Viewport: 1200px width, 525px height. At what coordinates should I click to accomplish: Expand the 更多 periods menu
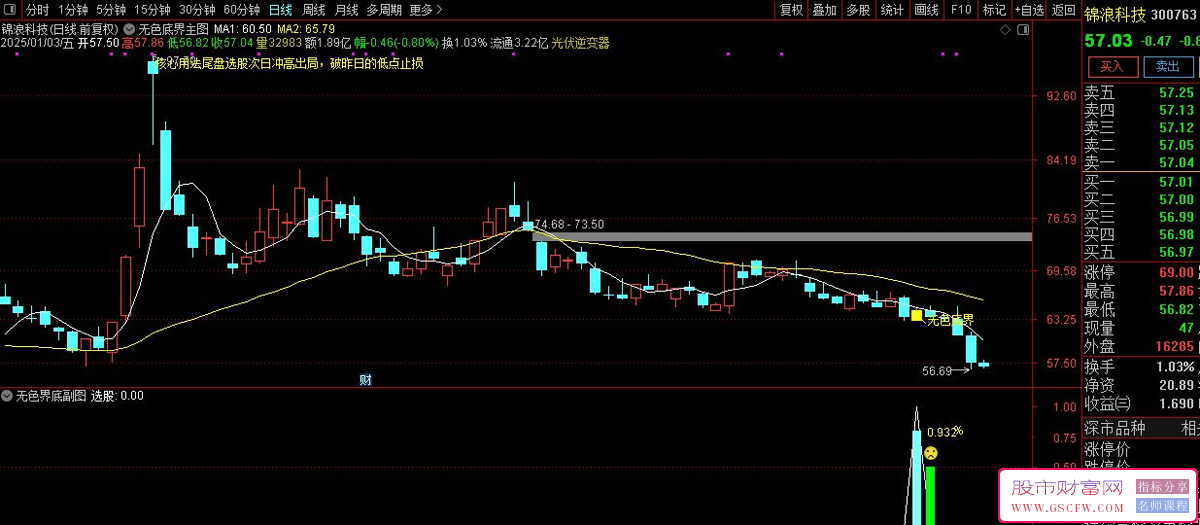point(426,10)
